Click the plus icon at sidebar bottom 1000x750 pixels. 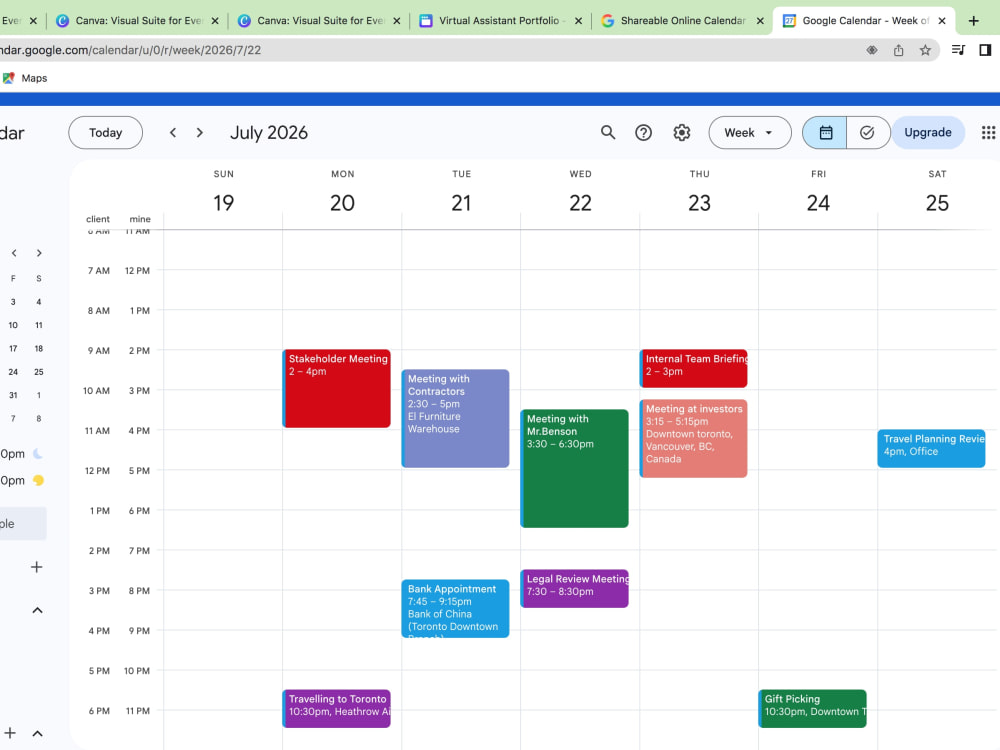(10, 733)
